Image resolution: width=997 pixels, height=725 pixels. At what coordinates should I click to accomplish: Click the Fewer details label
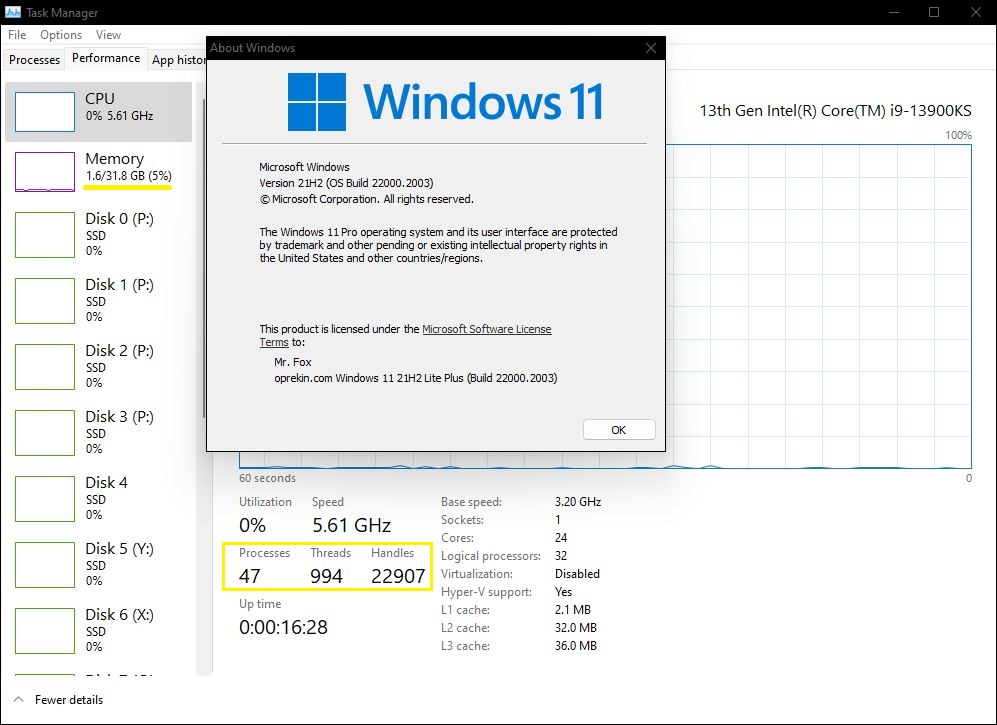tap(69, 700)
